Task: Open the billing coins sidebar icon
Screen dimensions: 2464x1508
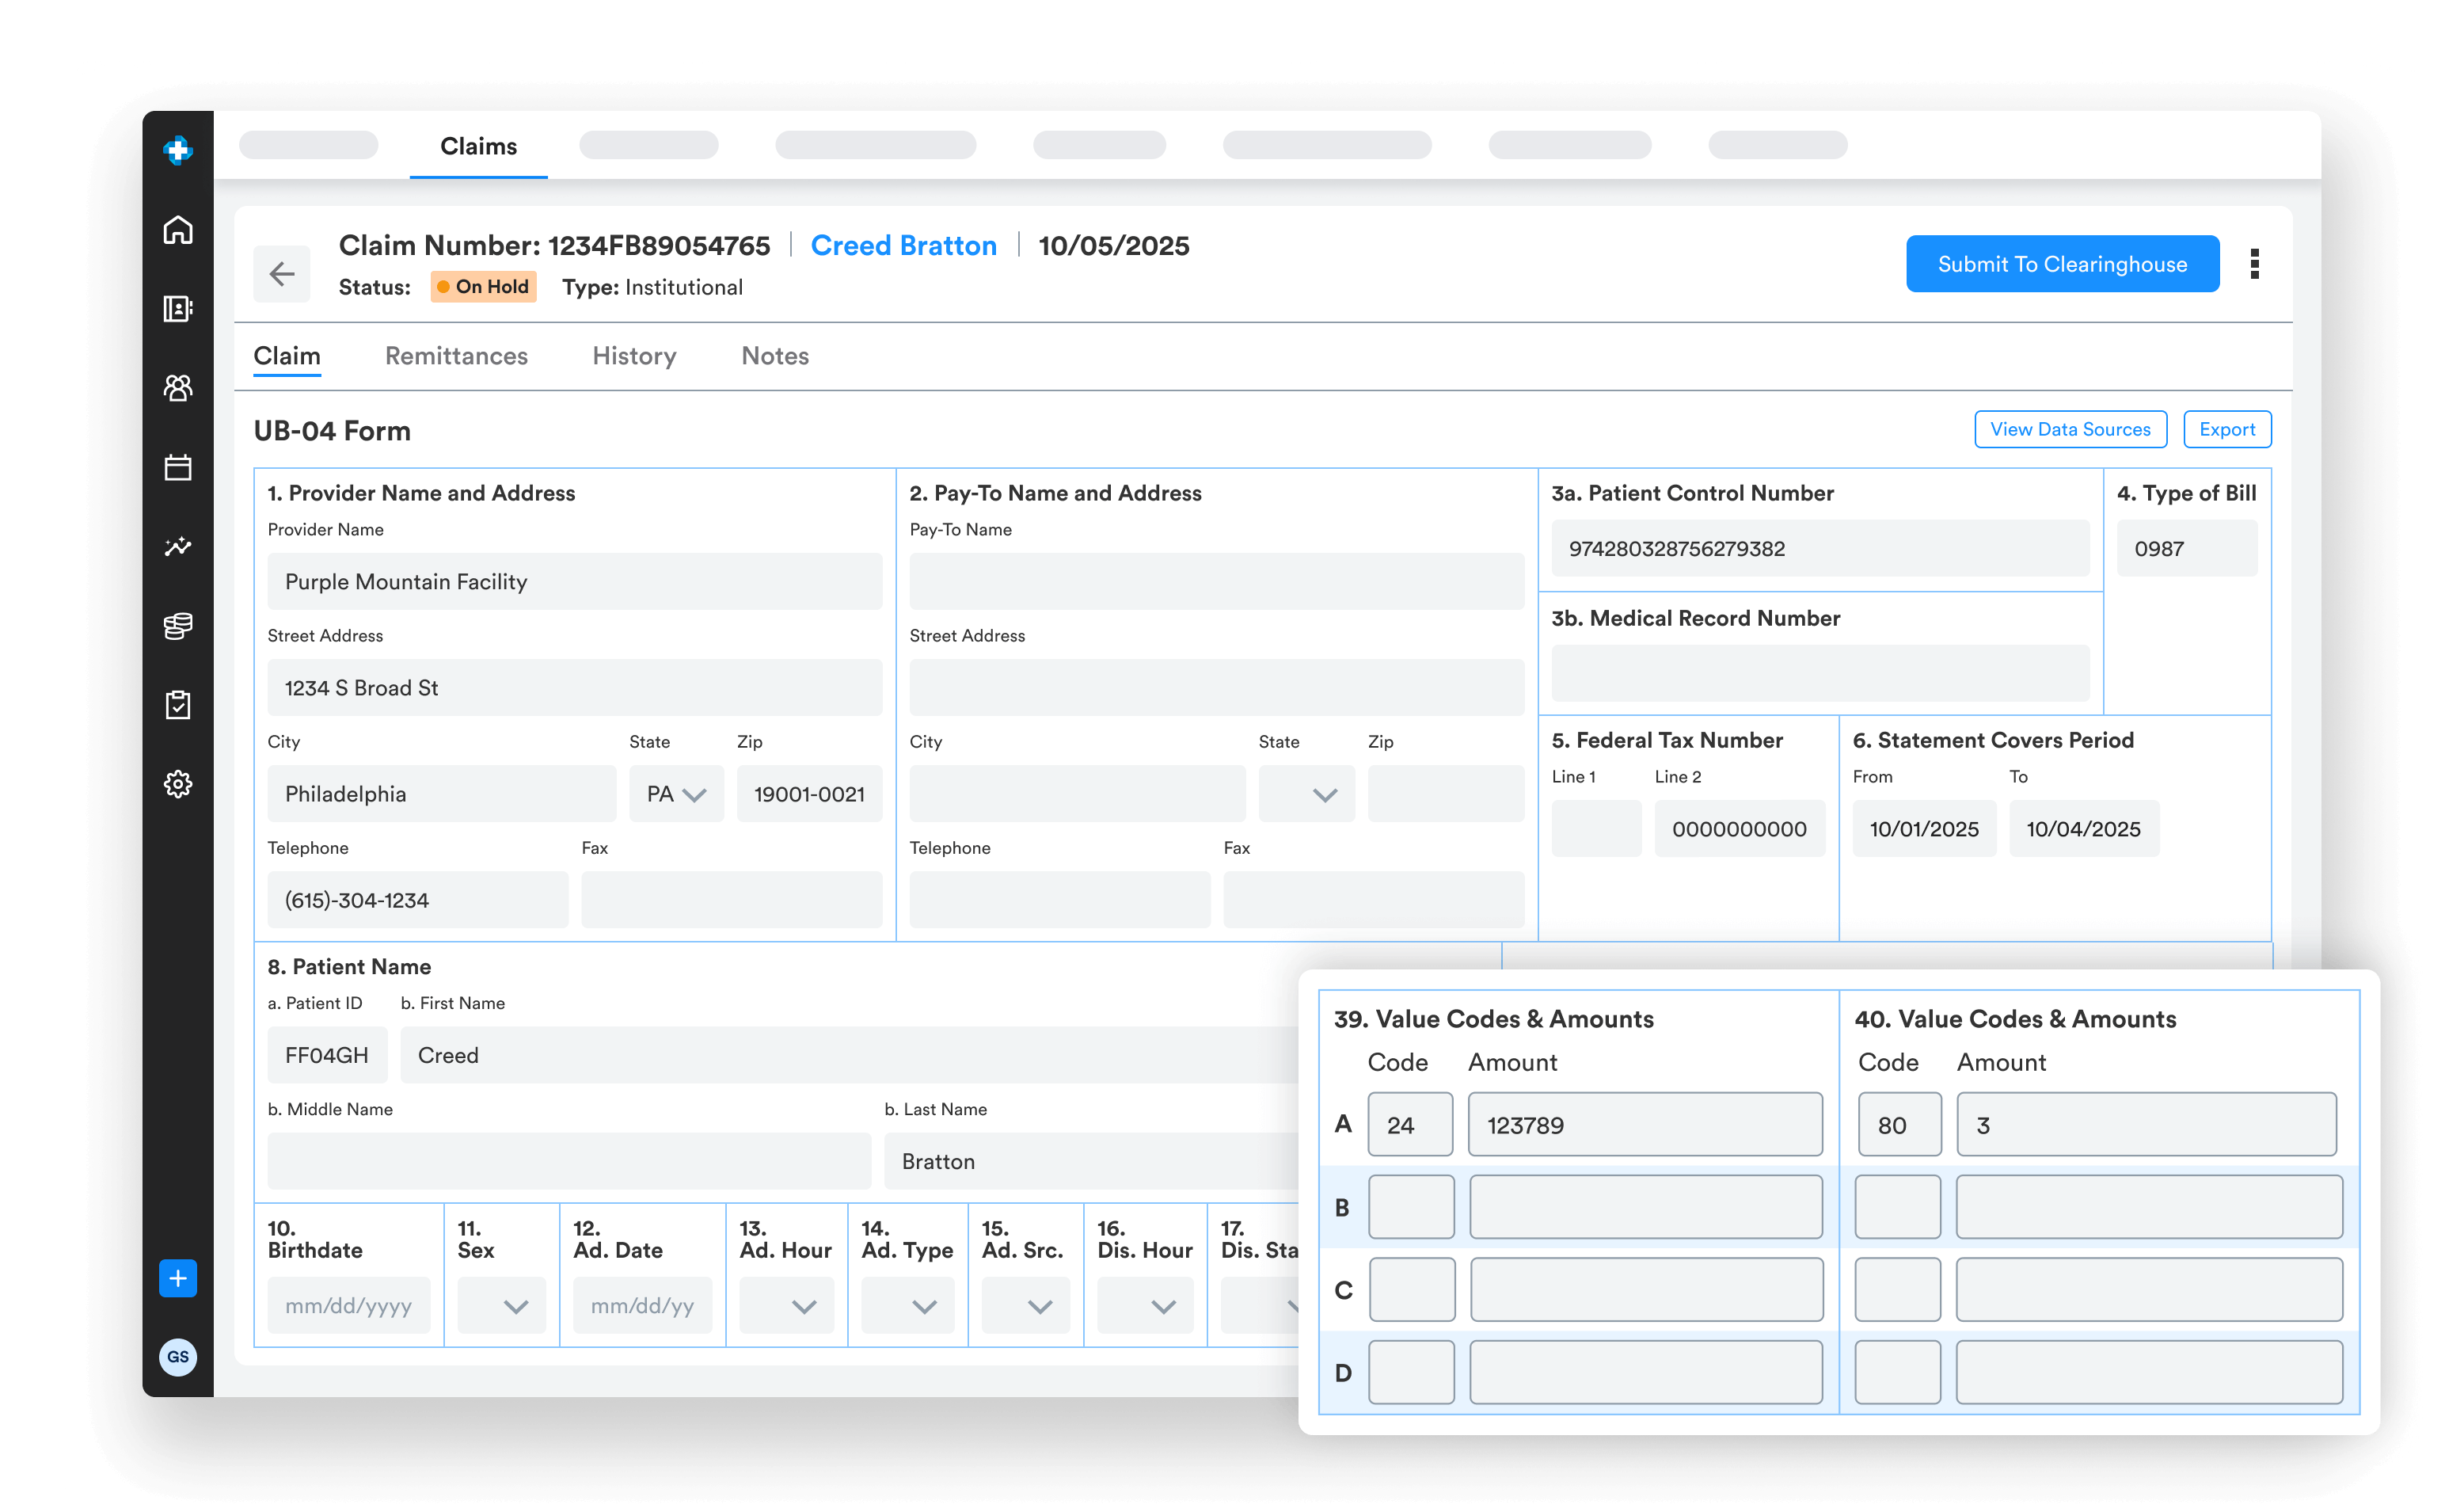Action: [178, 626]
